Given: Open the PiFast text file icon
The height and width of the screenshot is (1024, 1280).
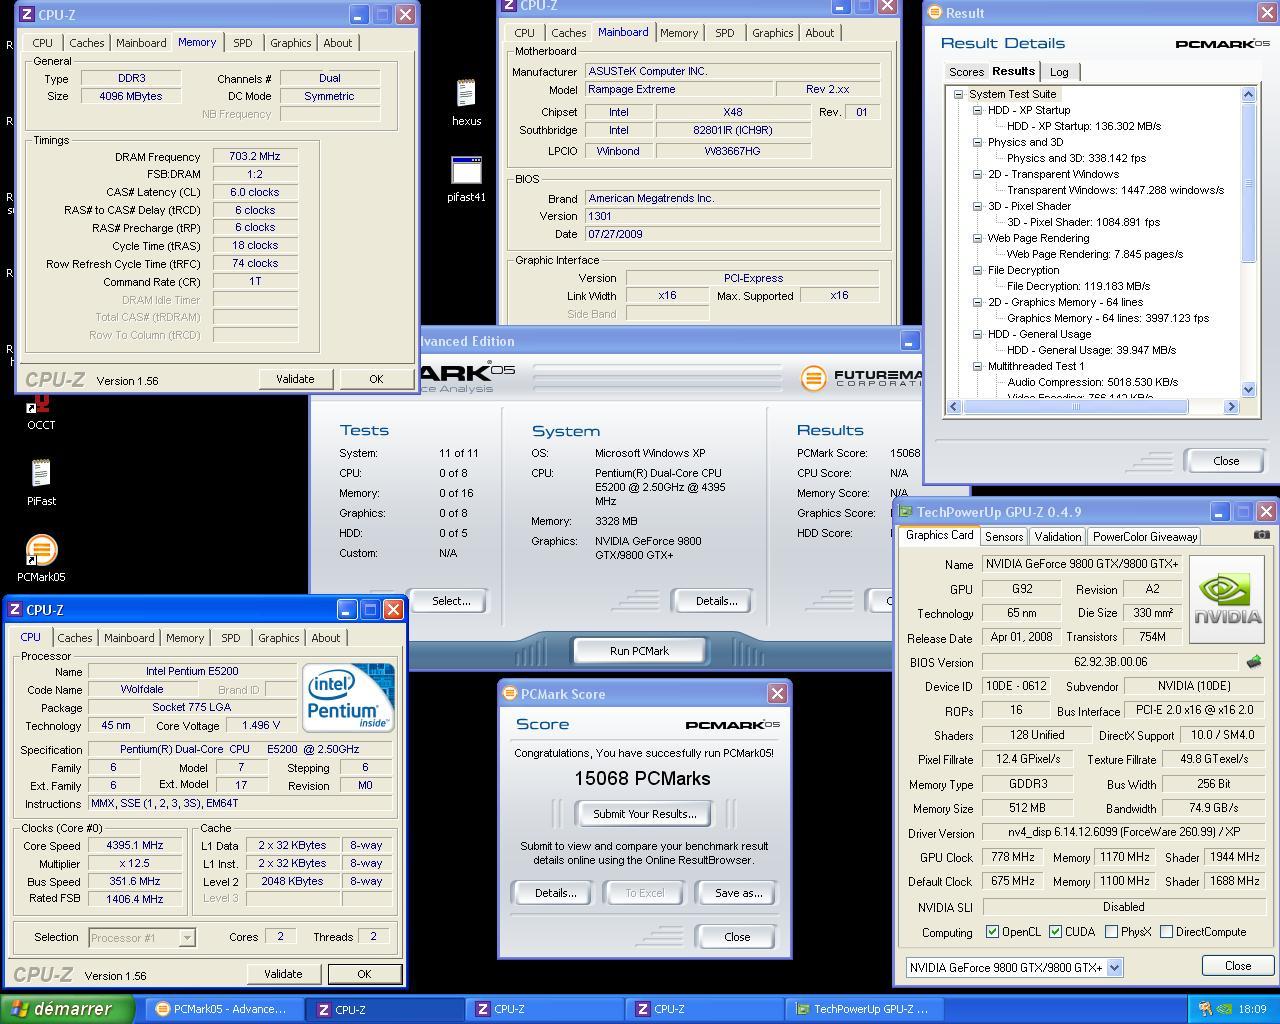Looking at the screenshot, I should click(x=41, y=482).
